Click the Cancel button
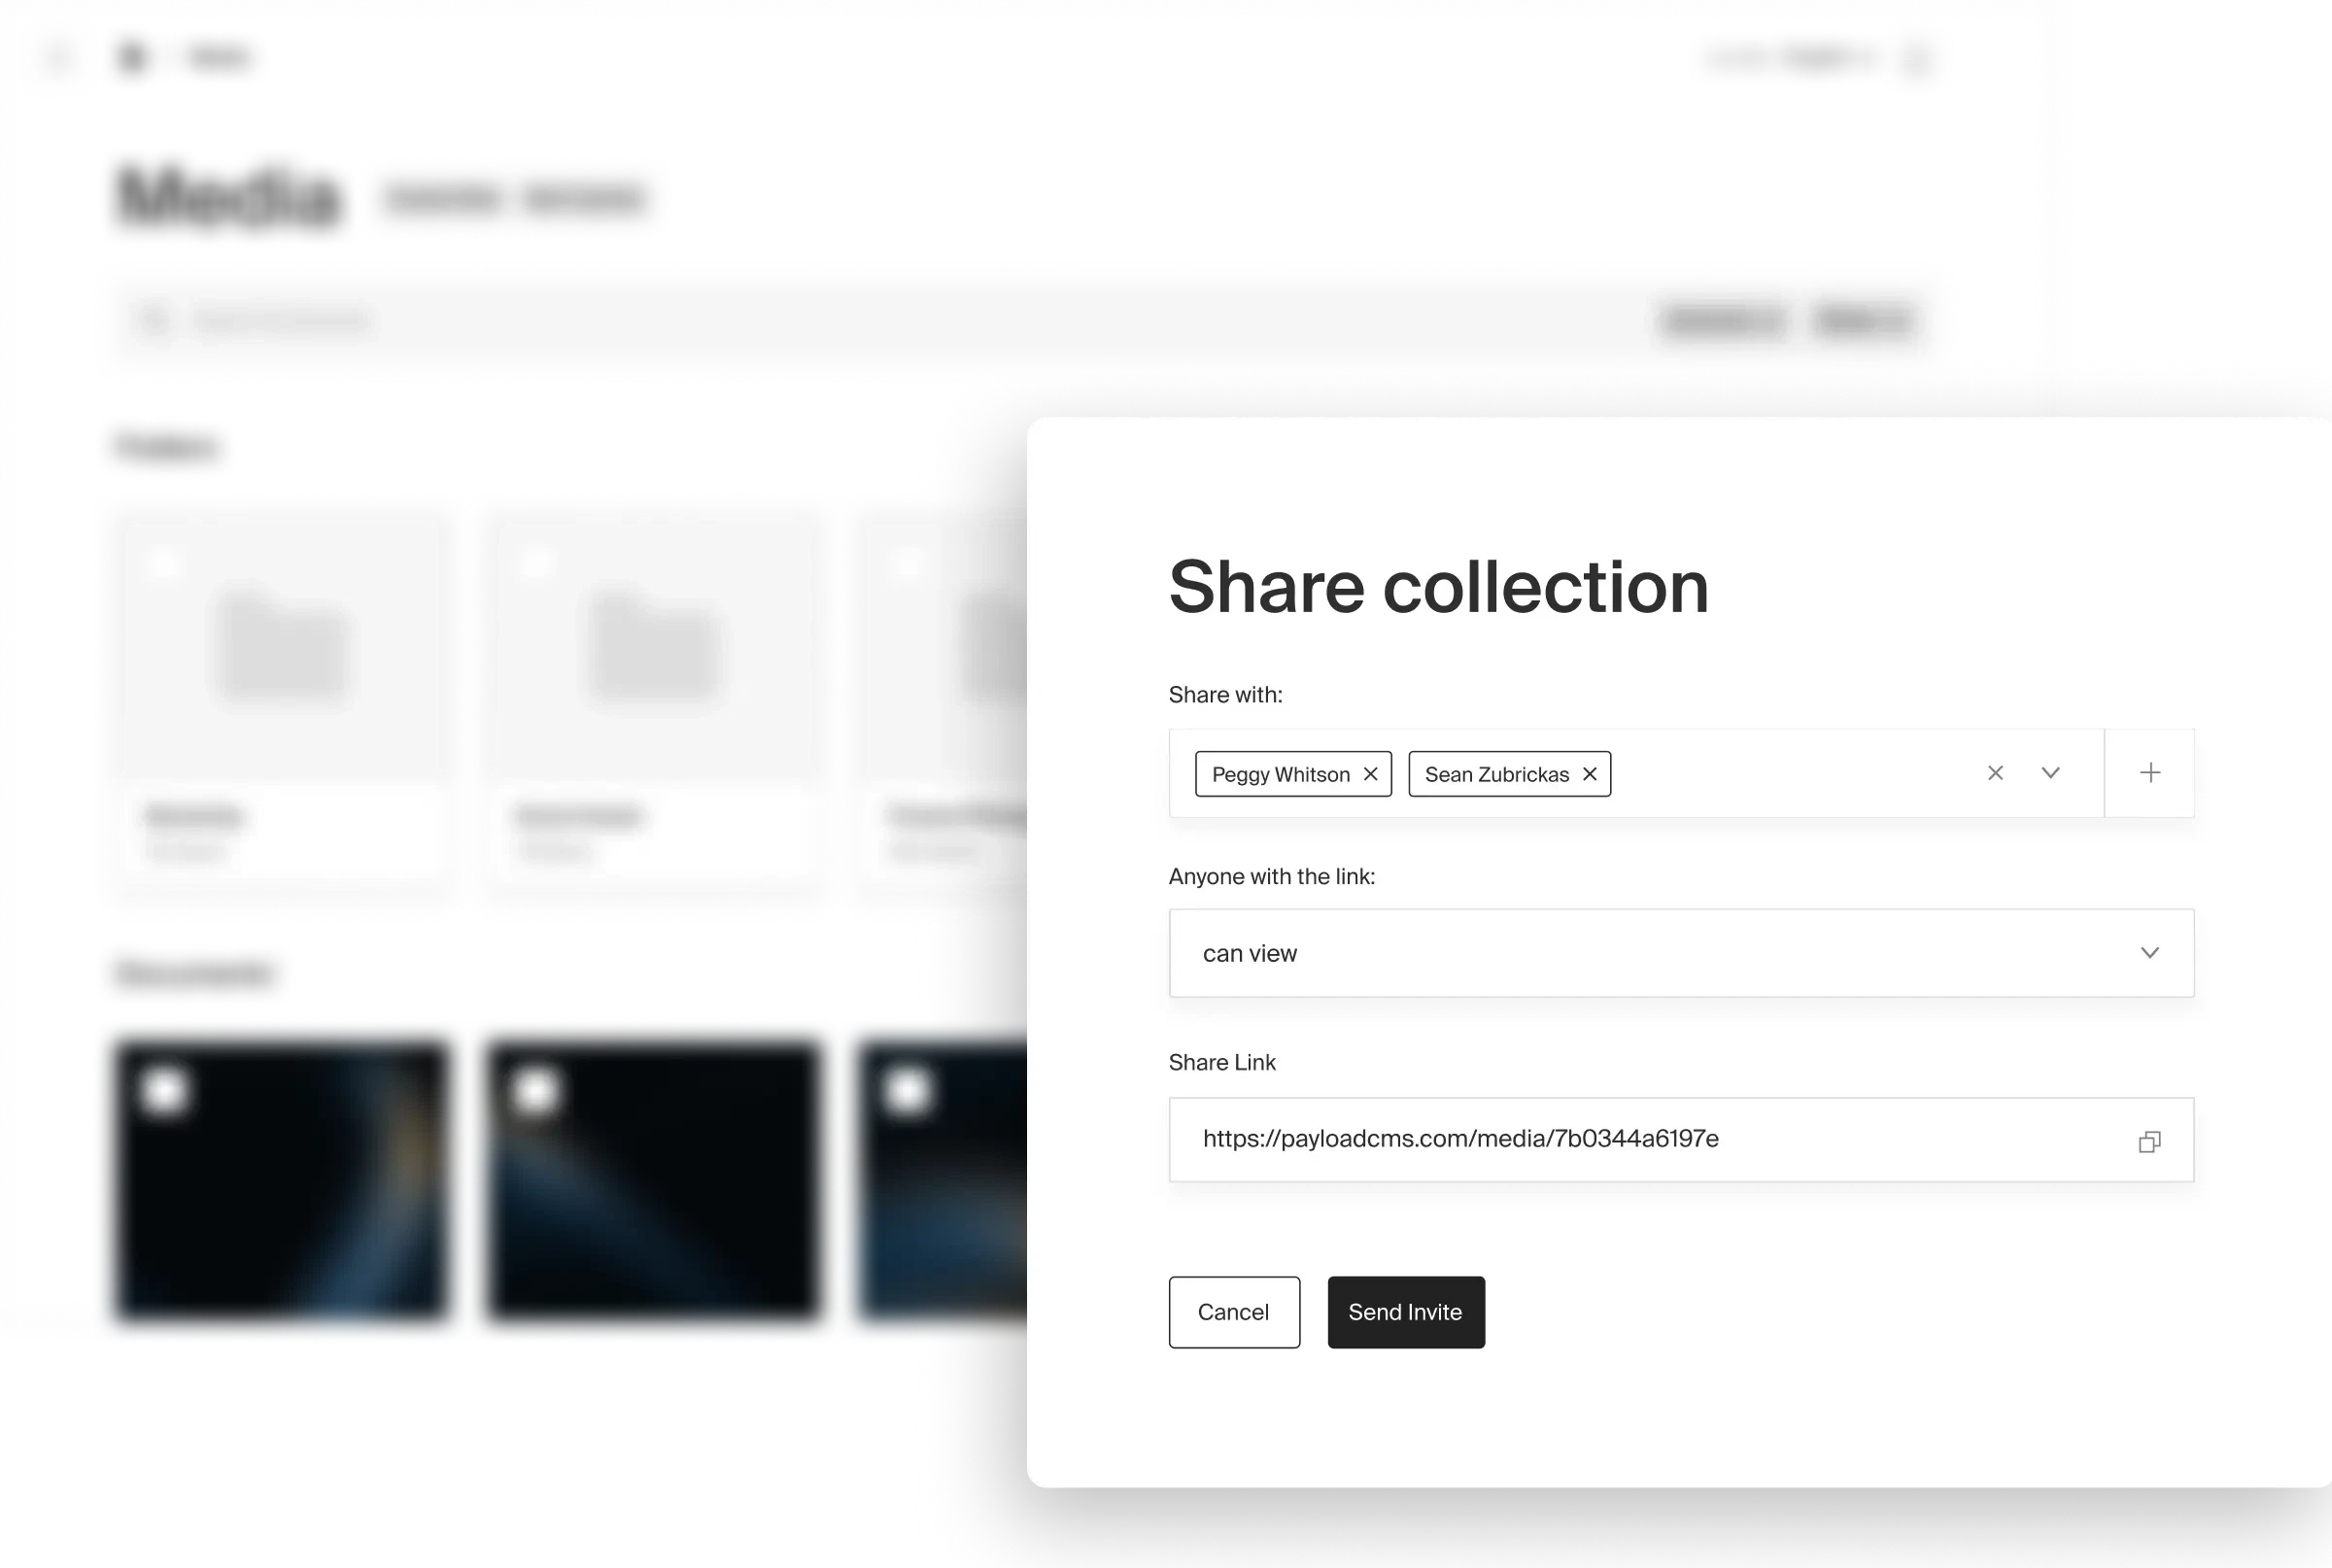This screenshot has width=2332, height=1568. click(1233, 1311)
